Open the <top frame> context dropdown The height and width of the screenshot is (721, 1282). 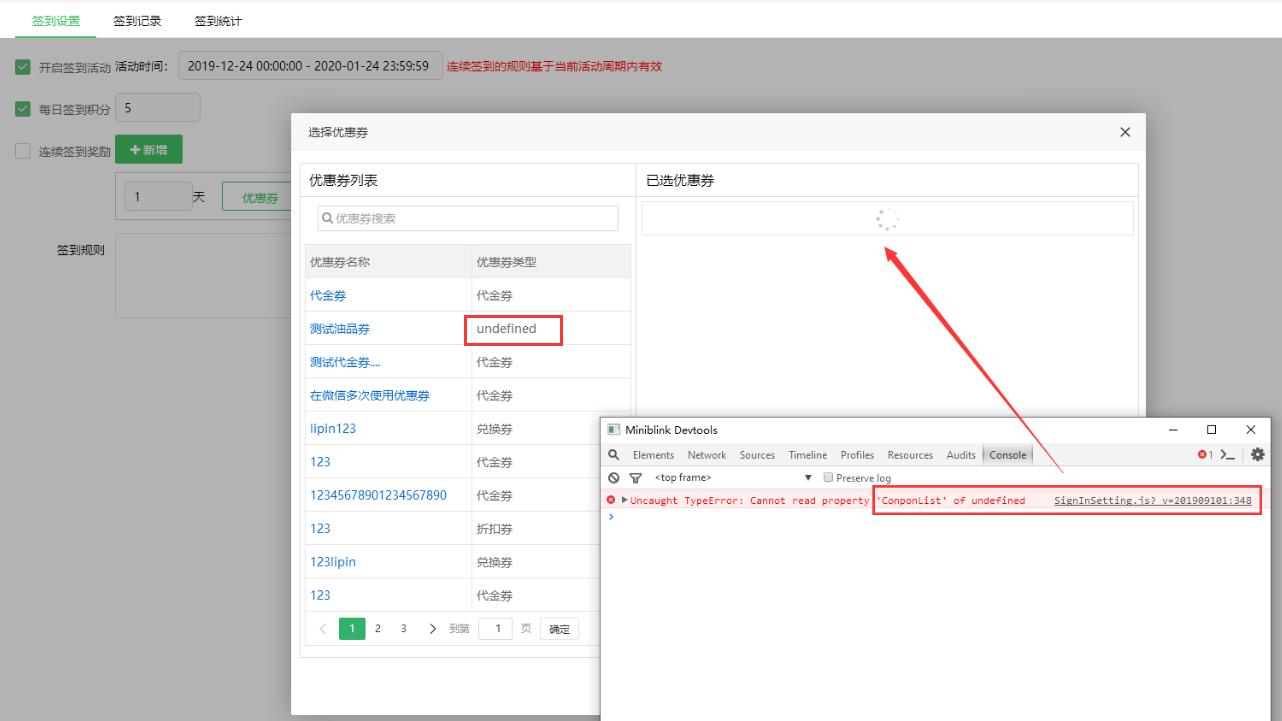click(733, 478)
